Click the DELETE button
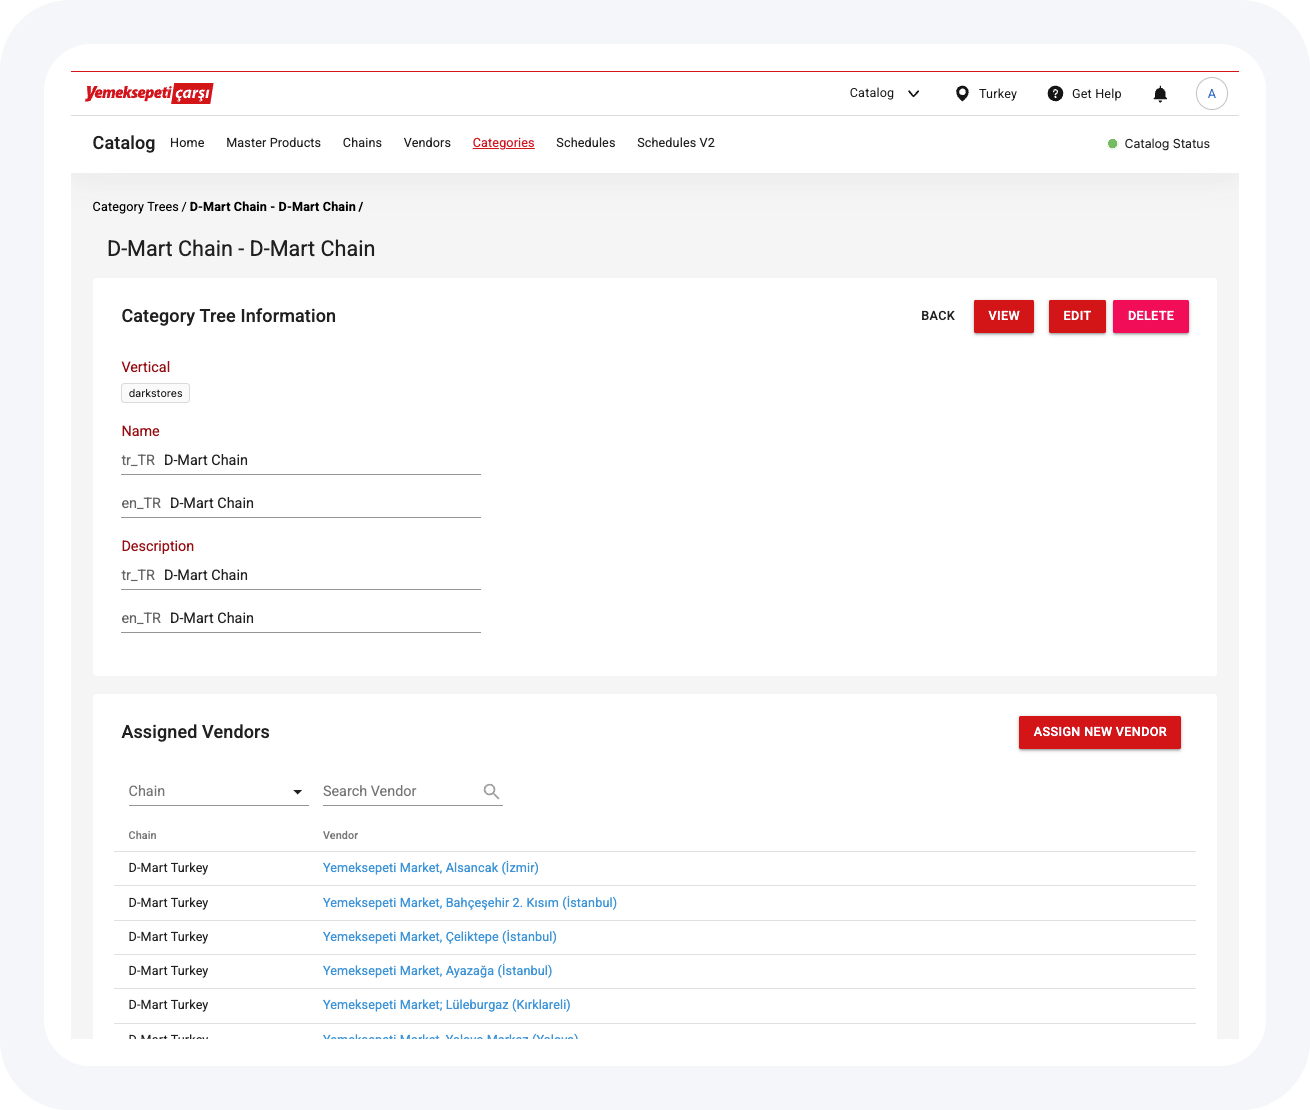Screen dimensions: 1310x1110 (1151, 316)
